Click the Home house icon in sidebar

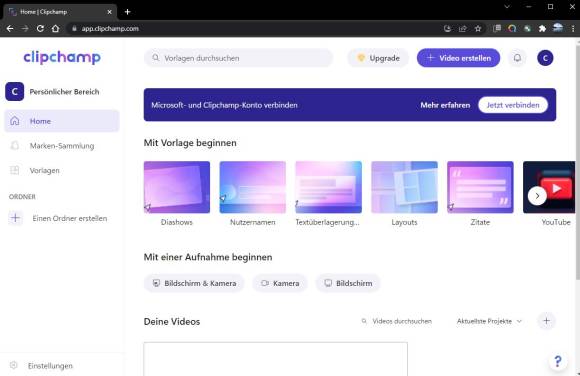[x=15, y=121]
